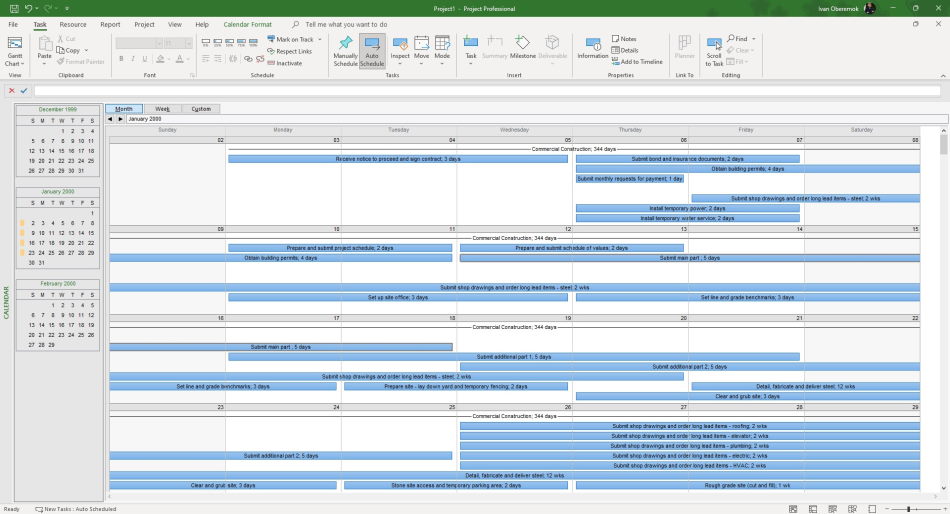Switch to the View tab
The image size is (950, 514).
pos(174,25)
